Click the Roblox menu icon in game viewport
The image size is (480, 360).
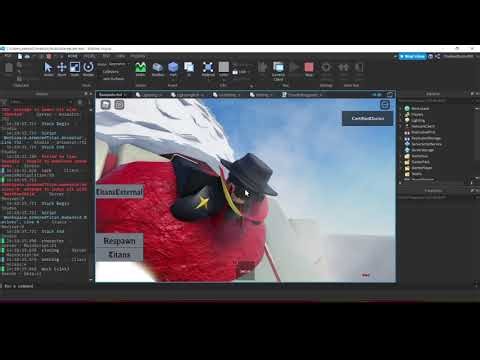coord(106,105)
